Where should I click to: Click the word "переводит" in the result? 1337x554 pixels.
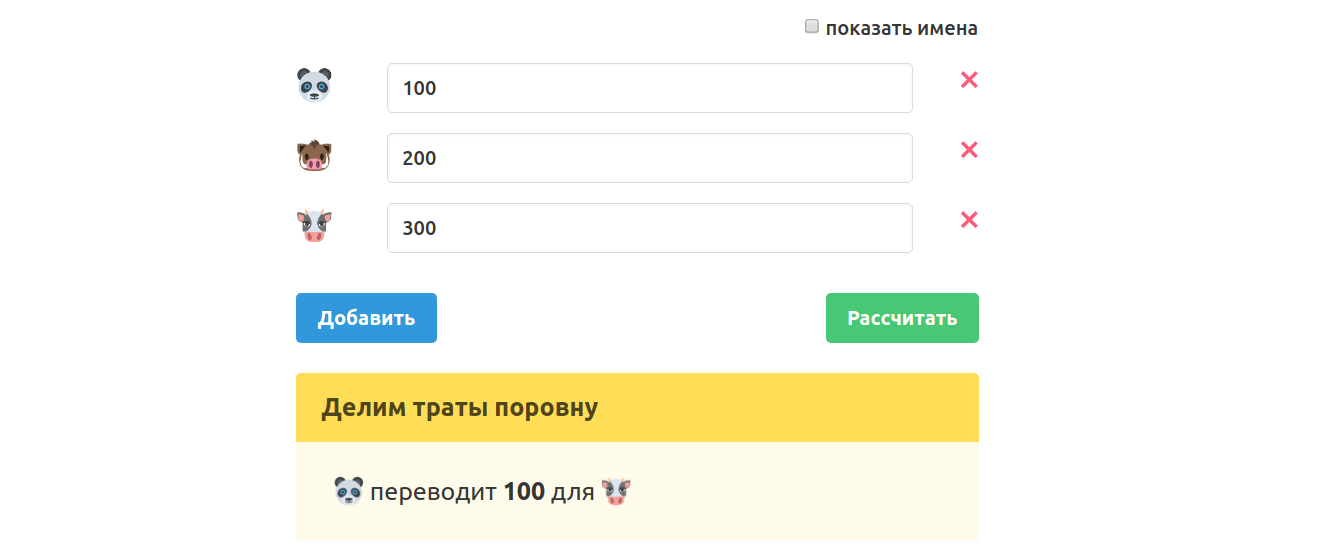click(x=434, y=492)
